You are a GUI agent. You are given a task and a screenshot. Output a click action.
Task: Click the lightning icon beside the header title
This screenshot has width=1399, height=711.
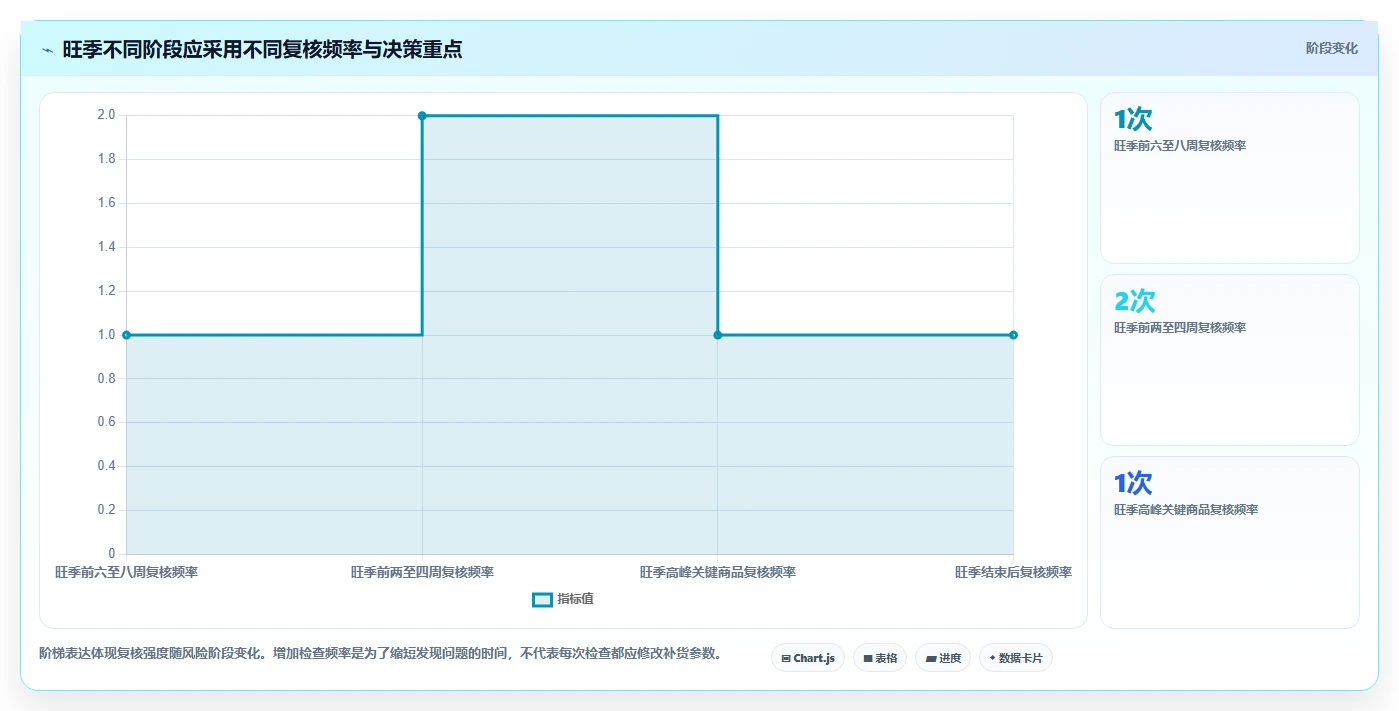(47, 50)
